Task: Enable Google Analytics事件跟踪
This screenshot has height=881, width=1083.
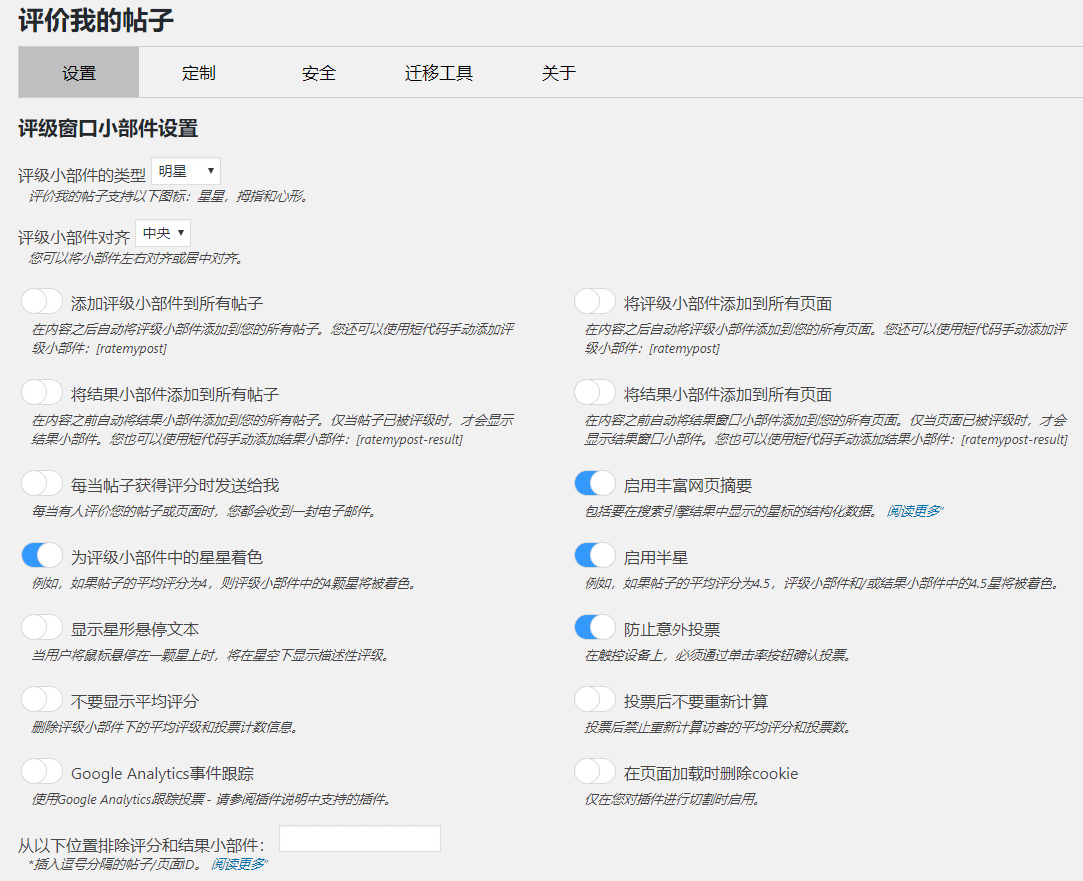Action: tap(40, 770)
